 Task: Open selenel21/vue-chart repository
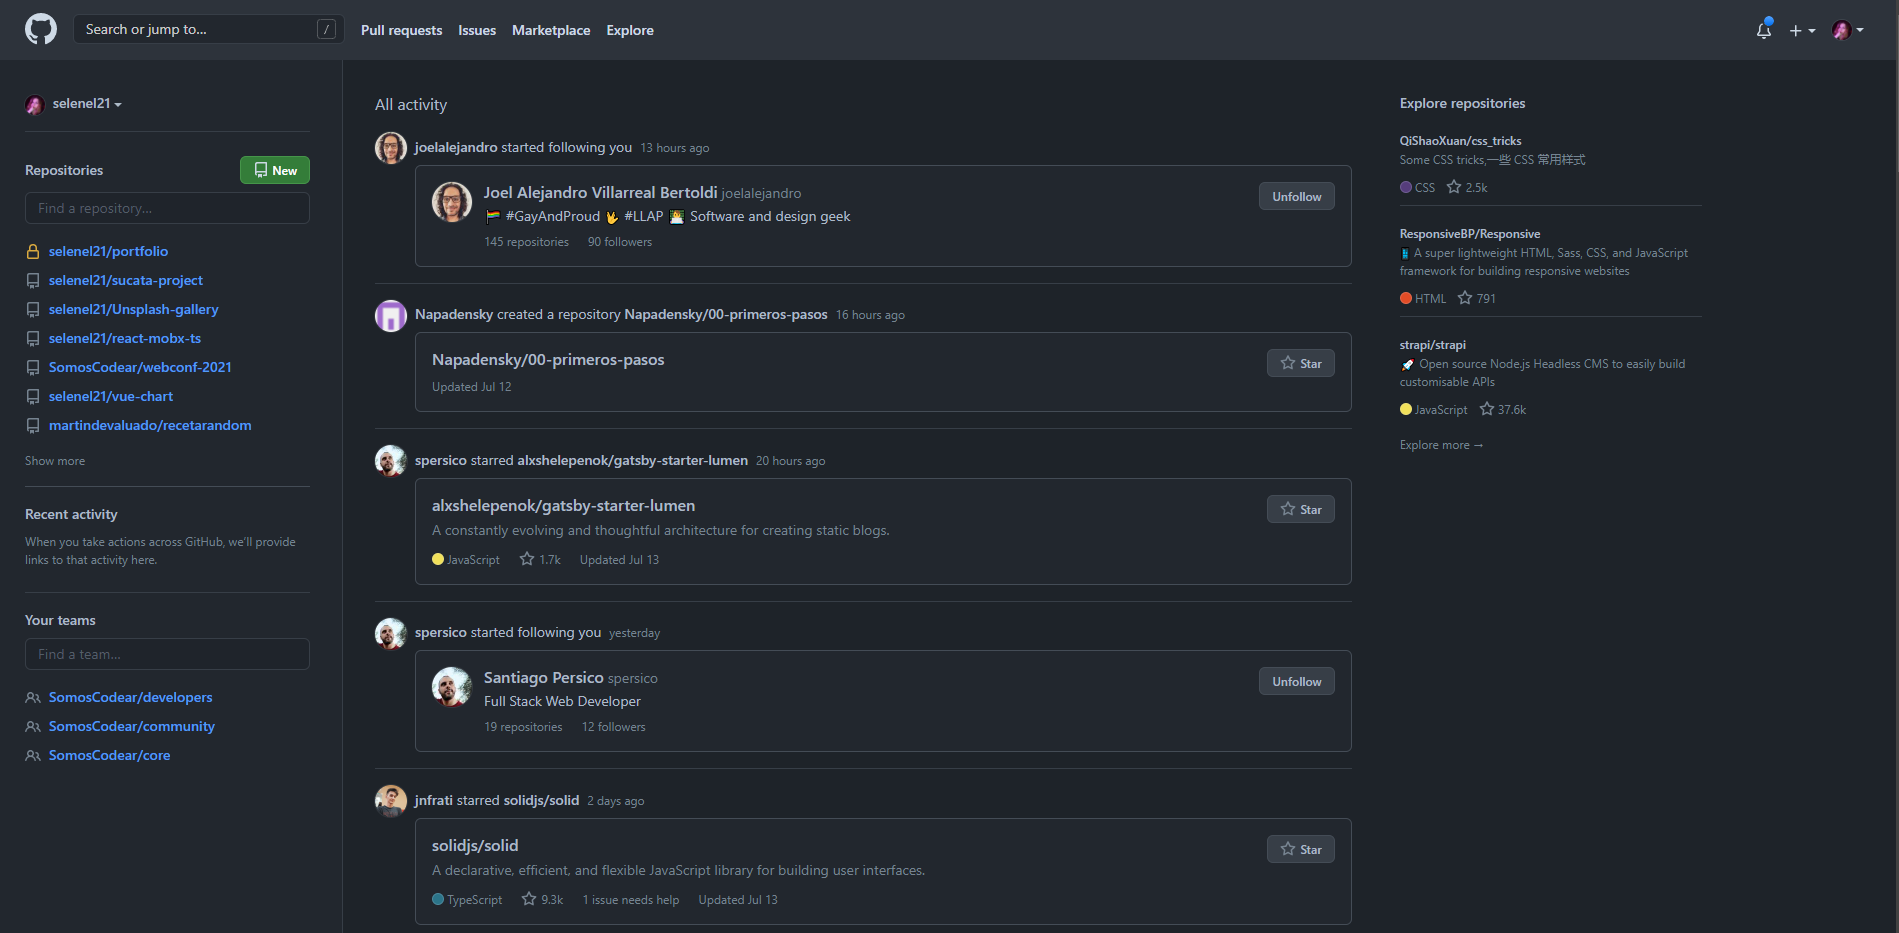pyautogui.click(x=111, y=397)
